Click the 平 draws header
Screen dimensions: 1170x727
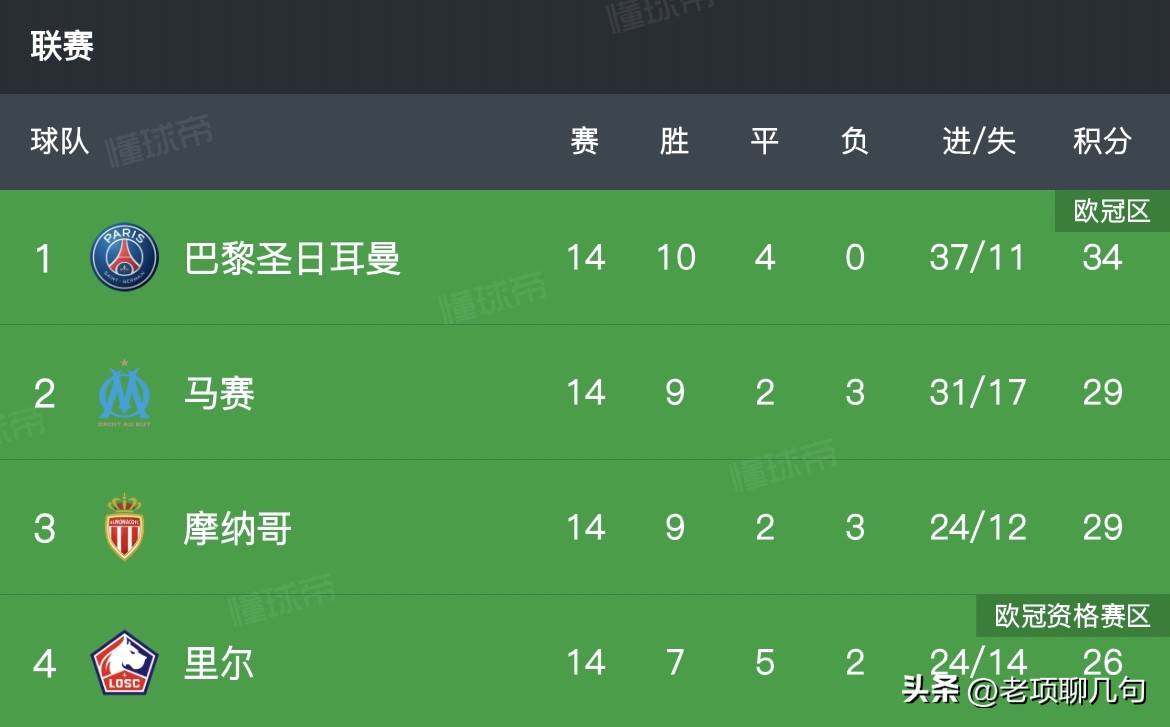(x=764, y=142)
